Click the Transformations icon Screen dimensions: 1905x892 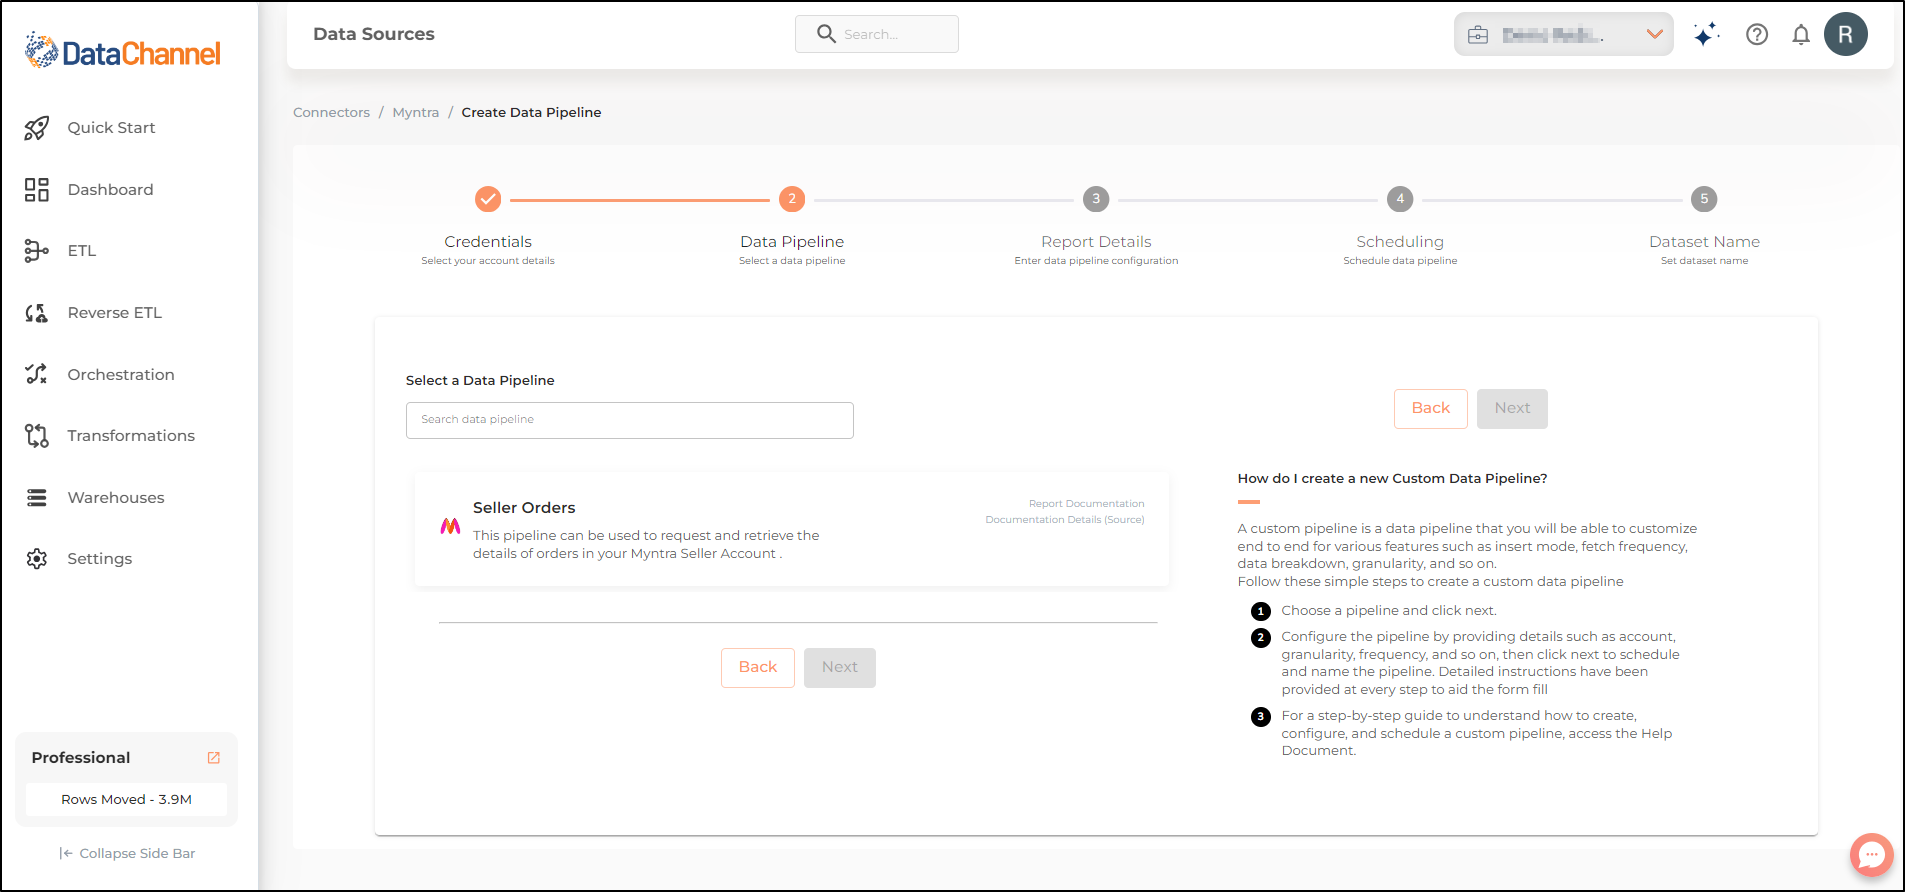(x=37, y=436)
